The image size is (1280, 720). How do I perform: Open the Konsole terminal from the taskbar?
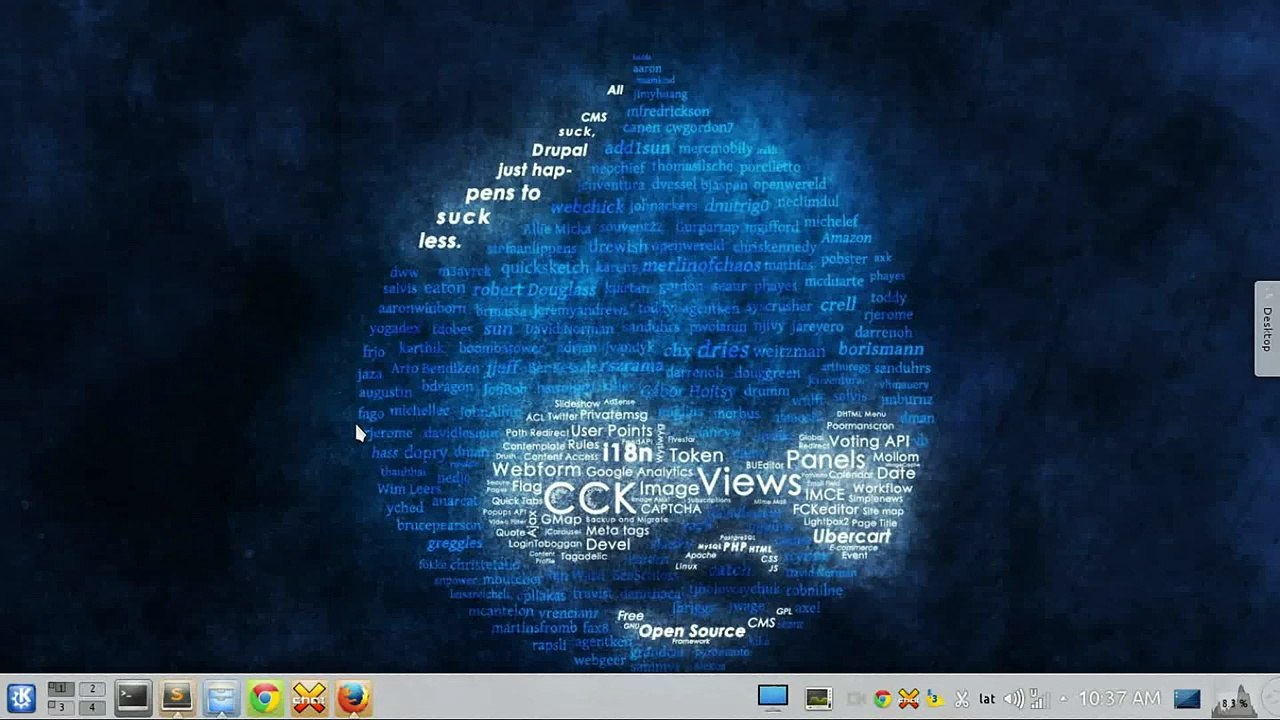132,697
